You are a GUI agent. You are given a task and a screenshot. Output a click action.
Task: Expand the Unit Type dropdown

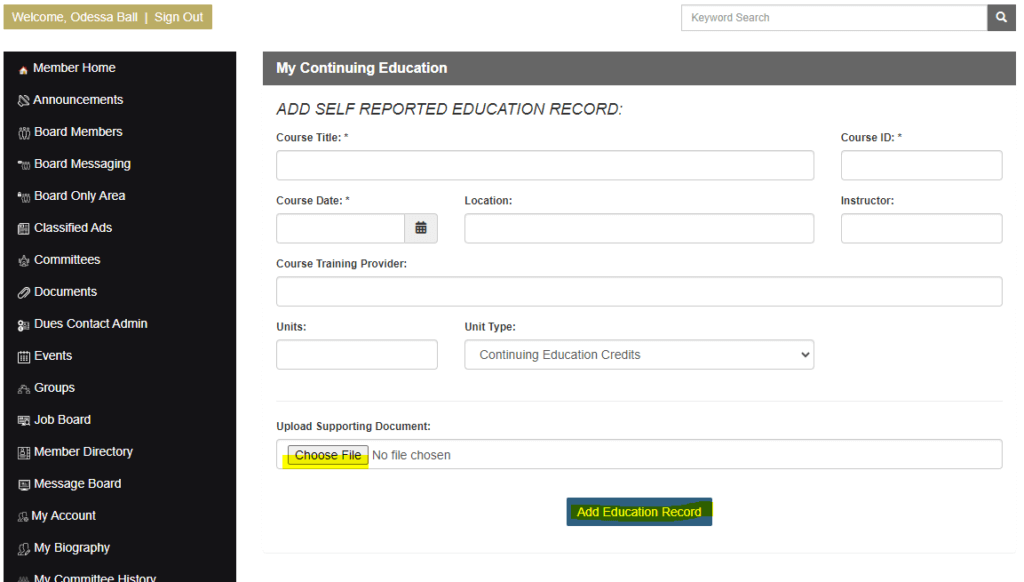(x=639, y=355)
